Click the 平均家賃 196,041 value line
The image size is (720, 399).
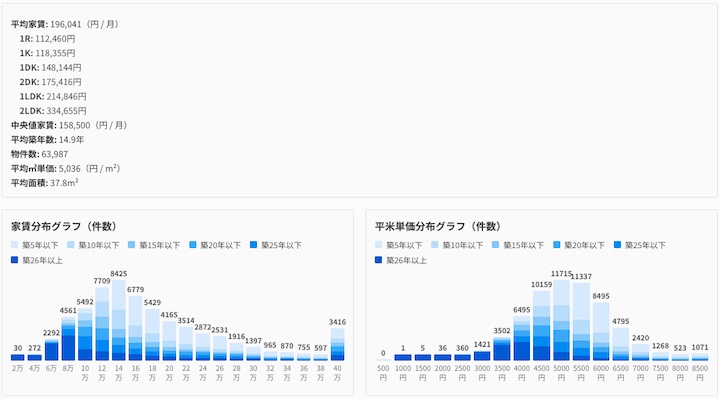pyautogui.click(x=65, y=24)
